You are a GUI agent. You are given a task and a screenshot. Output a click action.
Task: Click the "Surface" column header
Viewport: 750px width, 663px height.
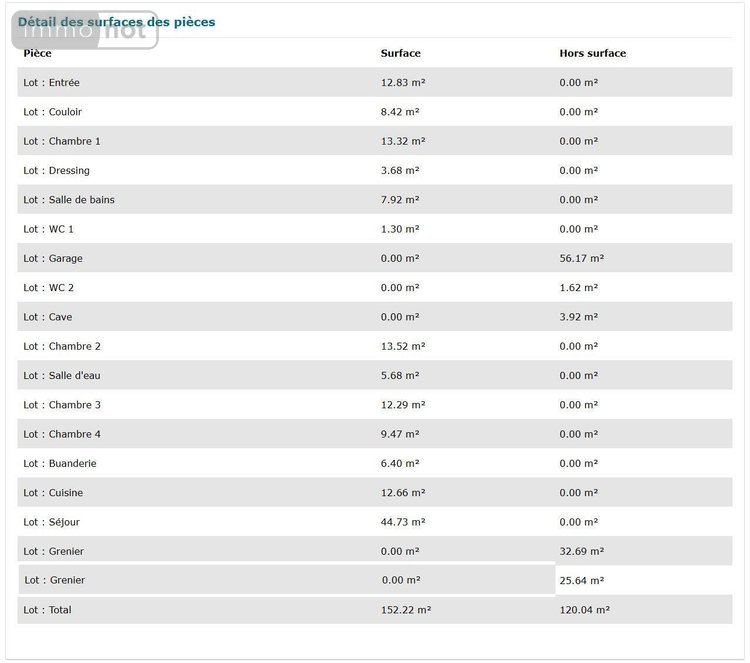point(400,53)
